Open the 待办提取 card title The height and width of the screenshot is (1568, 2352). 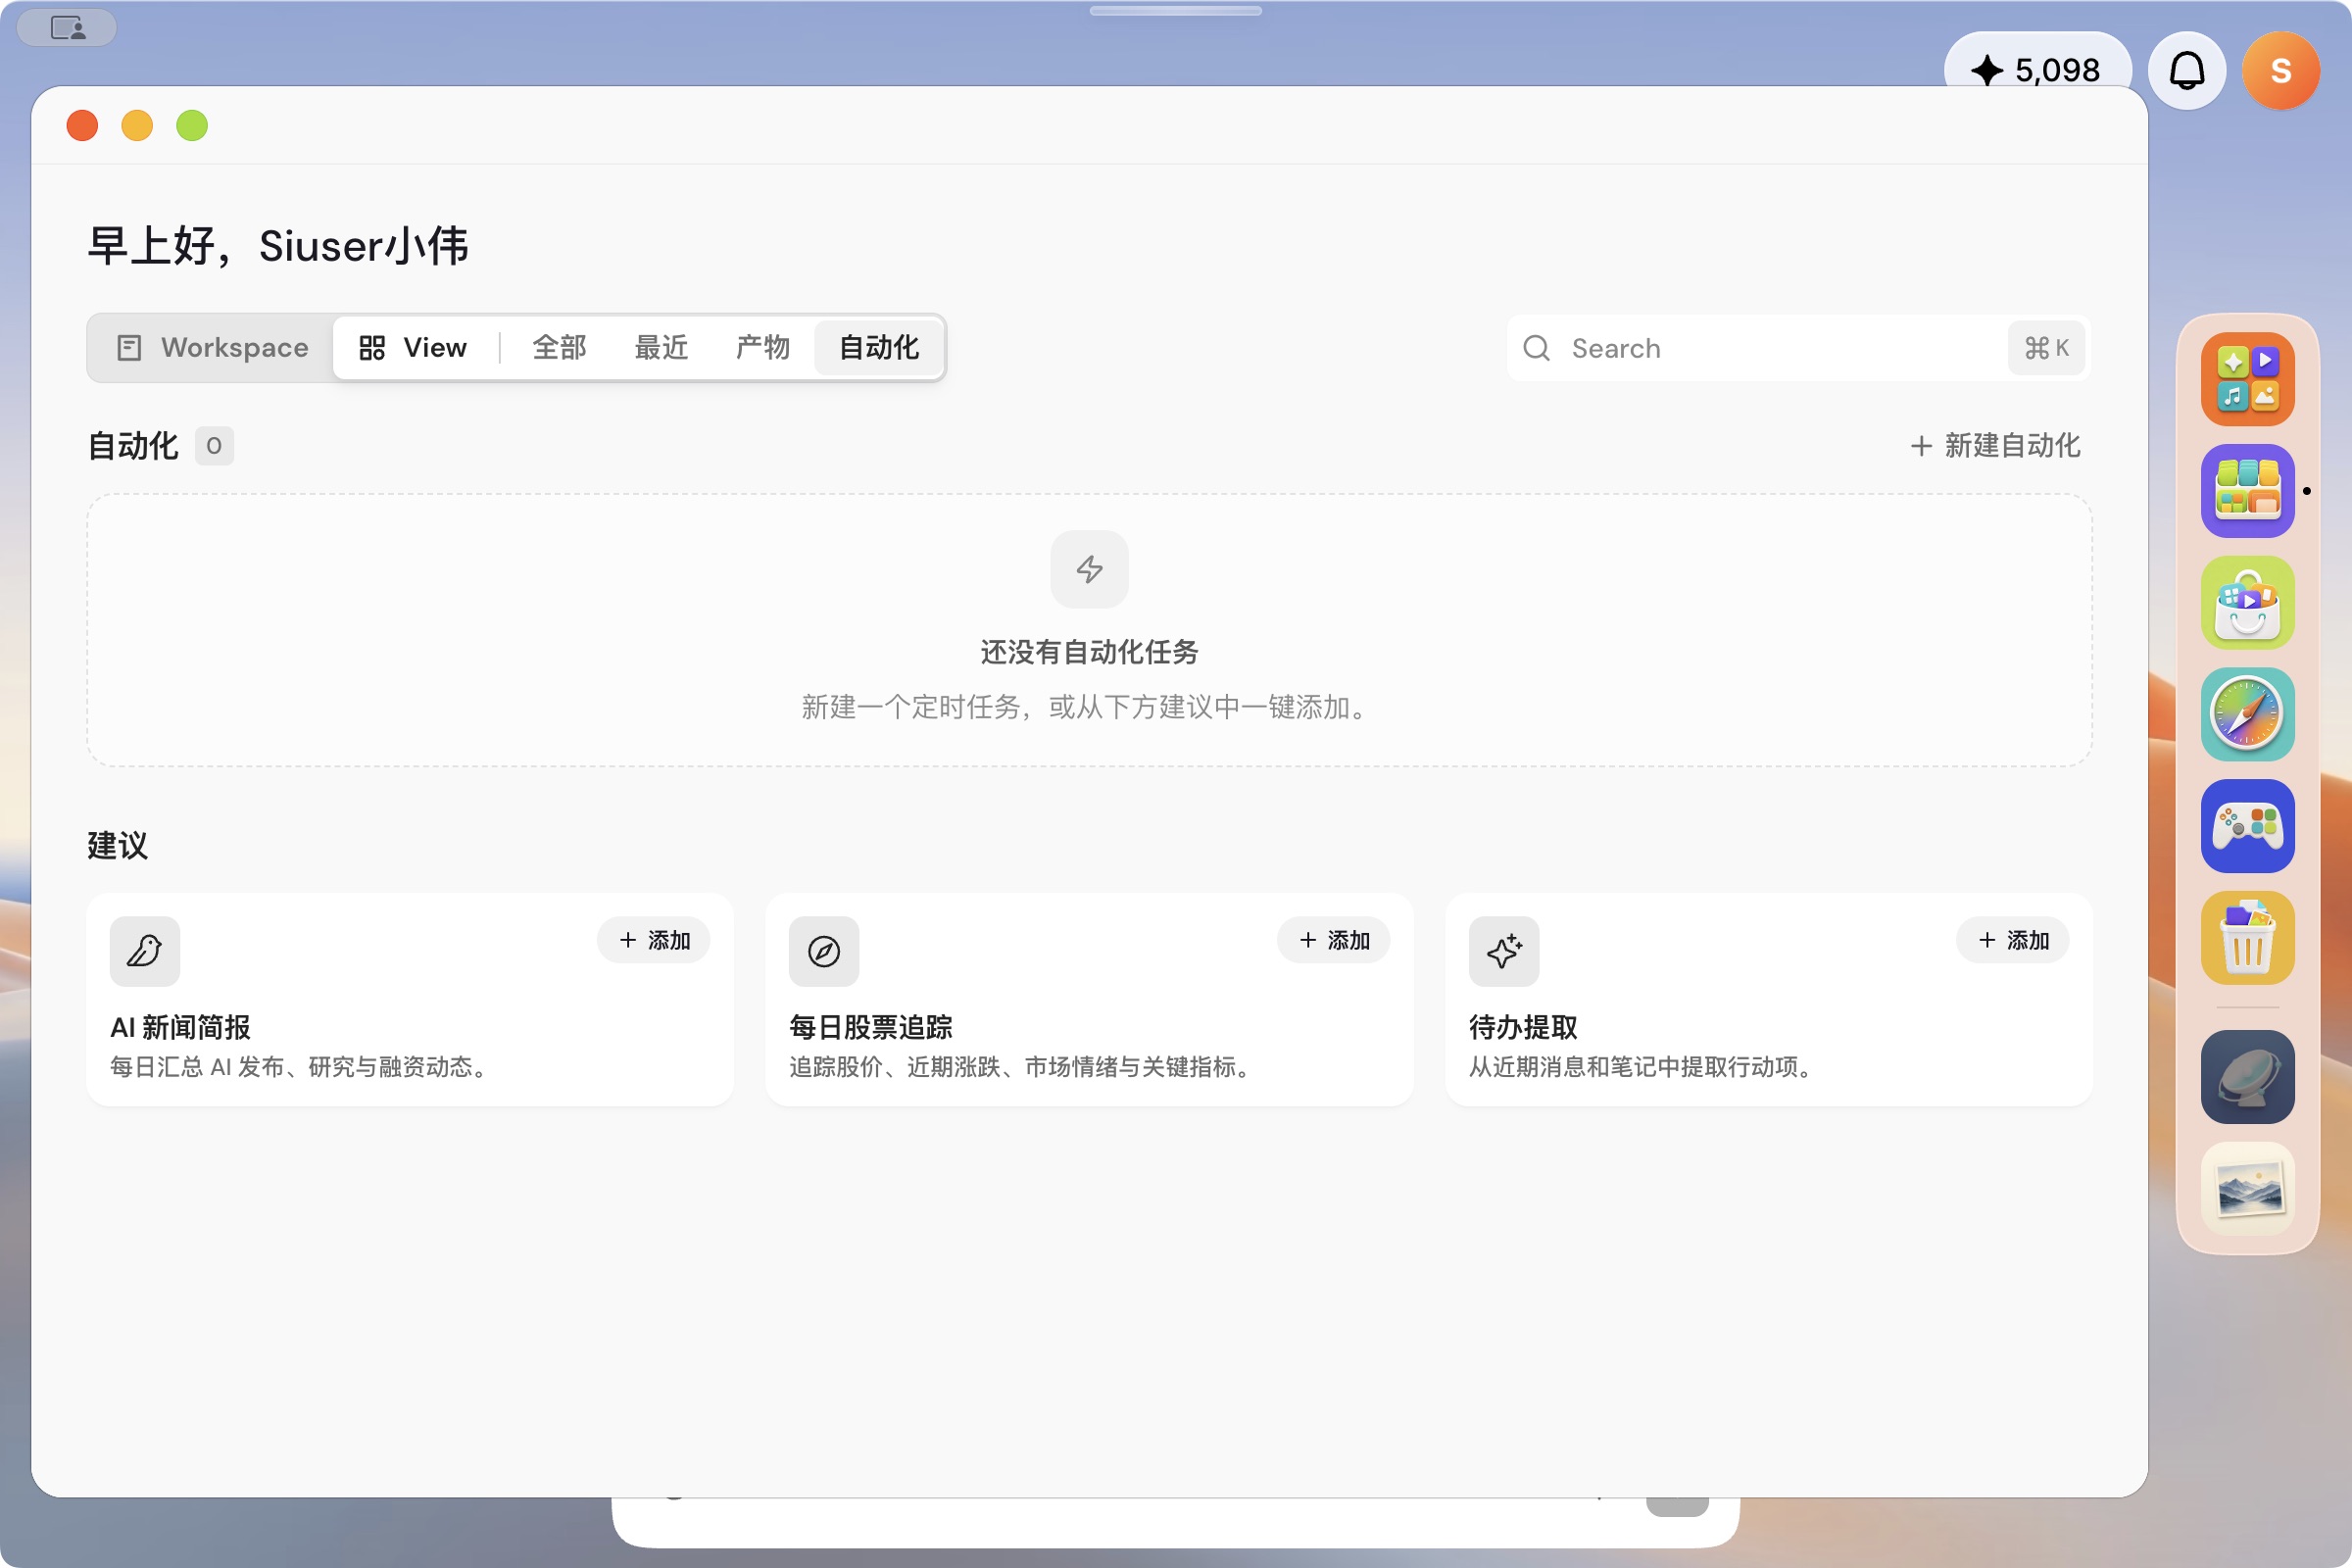click(x=1523, y=1027)
